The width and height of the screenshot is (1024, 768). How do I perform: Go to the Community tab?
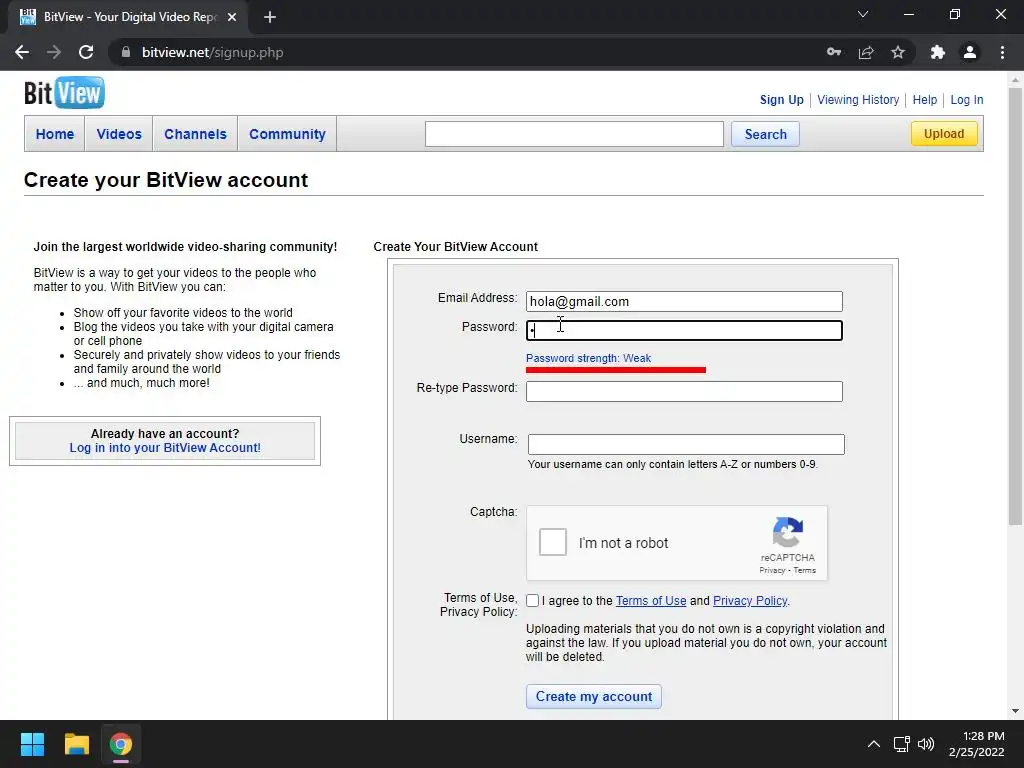287,134
